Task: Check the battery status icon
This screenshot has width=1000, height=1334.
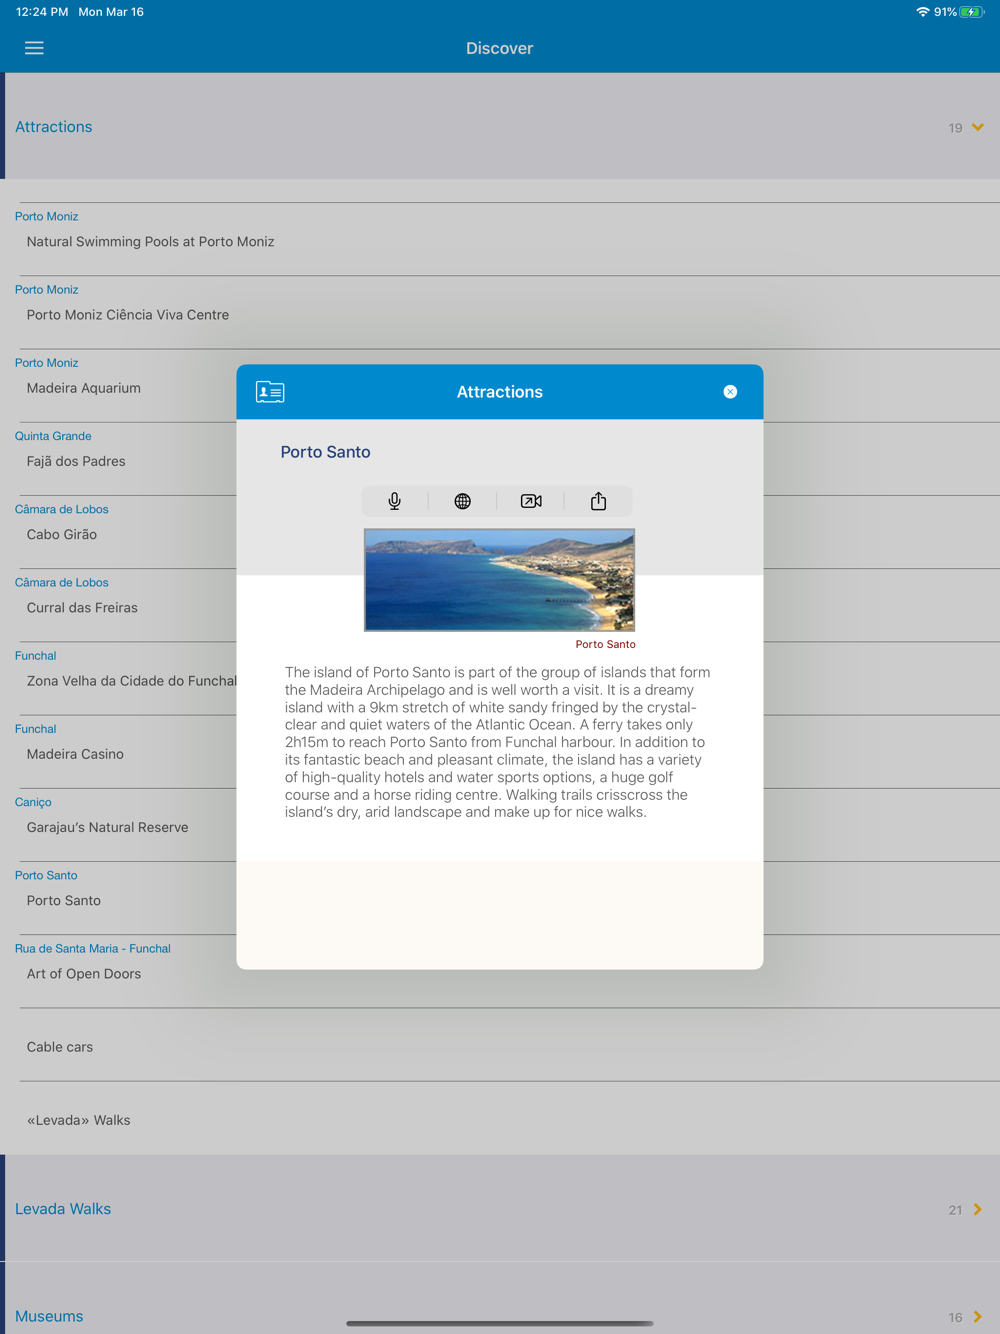Action: coord(972,12)
